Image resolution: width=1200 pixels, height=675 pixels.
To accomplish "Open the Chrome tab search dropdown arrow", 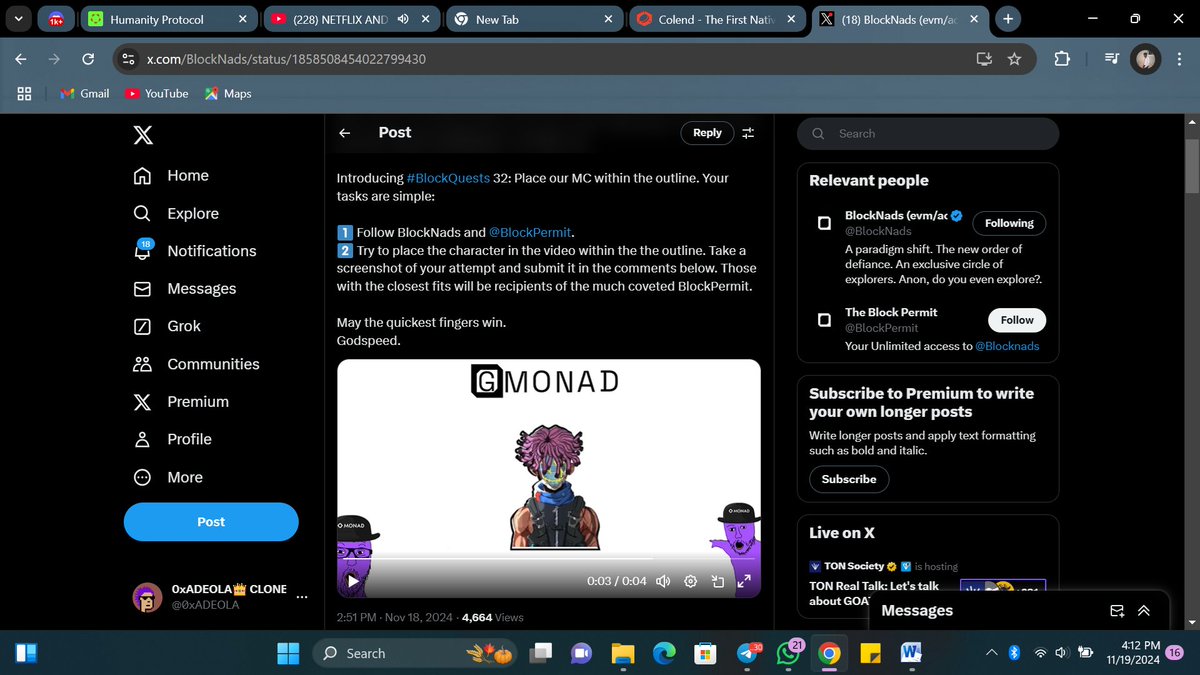I will tap(18, 18).
